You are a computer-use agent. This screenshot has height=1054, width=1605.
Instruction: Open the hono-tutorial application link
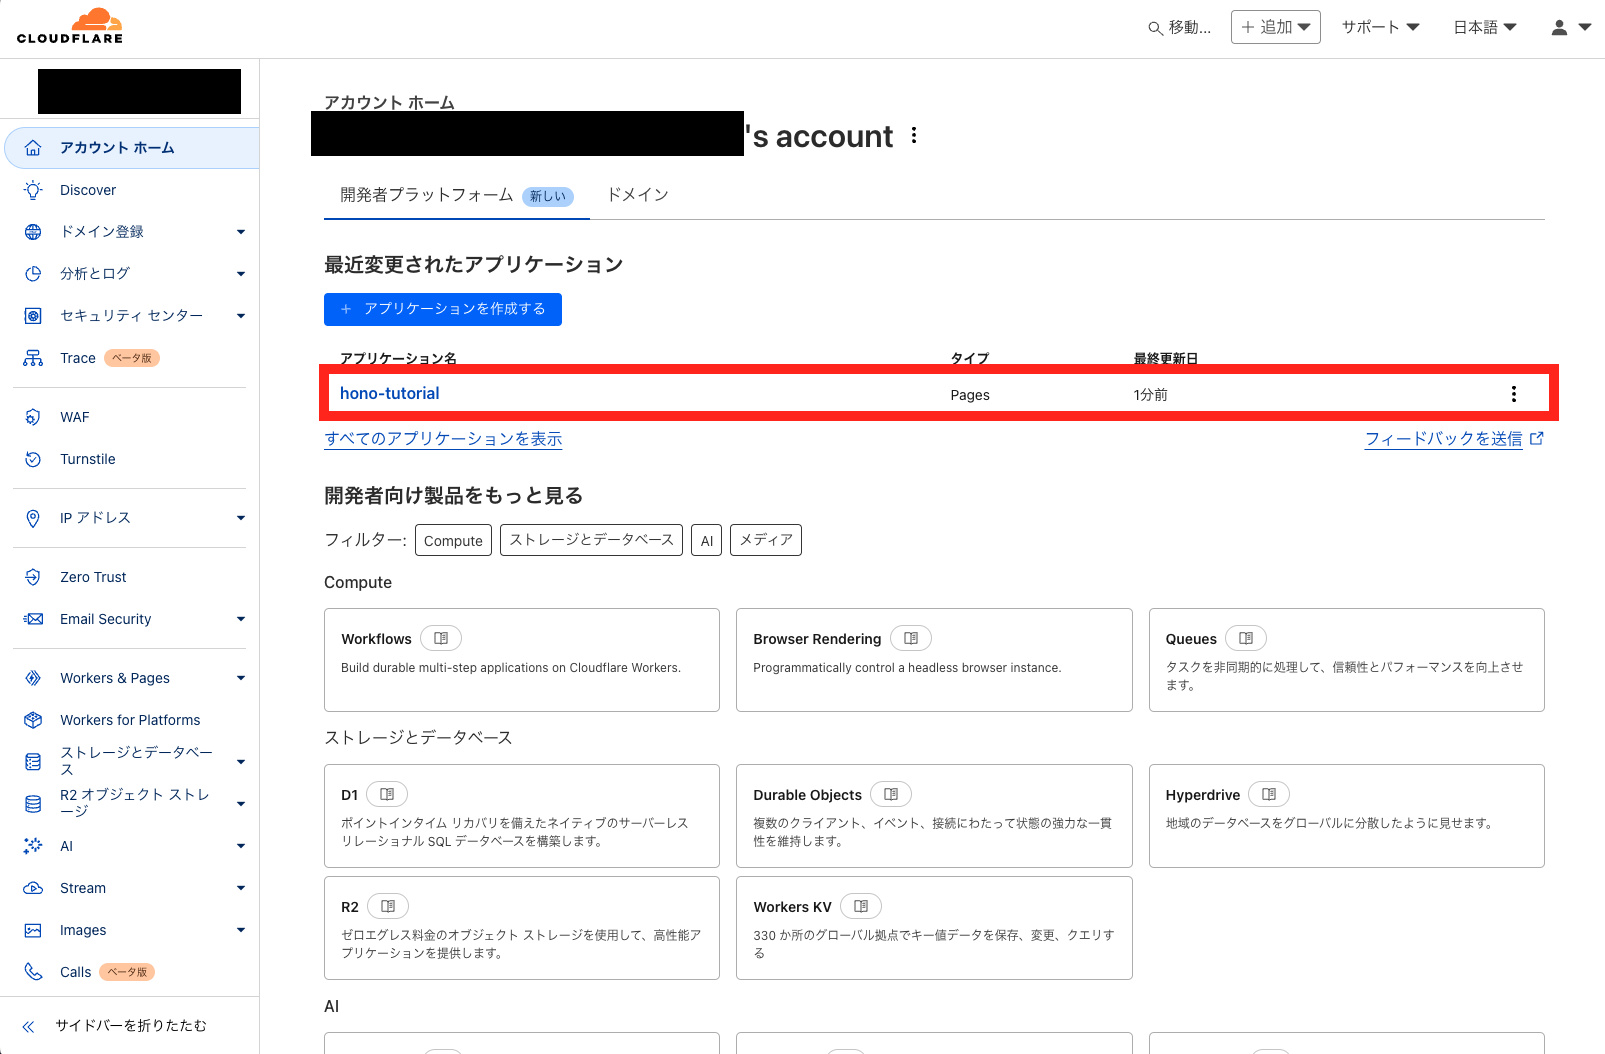click(389, 393)
